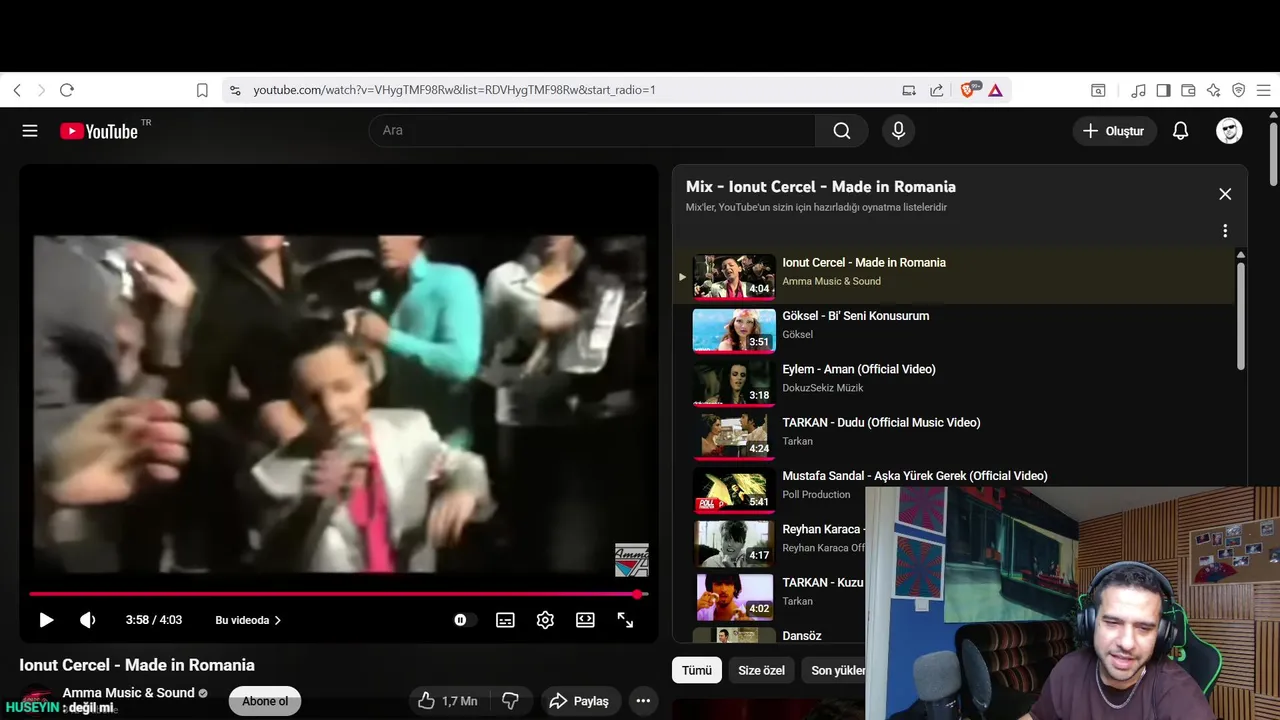Enter fullscreen mode
This screenshot has width=1280, height=720.
(625, 620)
